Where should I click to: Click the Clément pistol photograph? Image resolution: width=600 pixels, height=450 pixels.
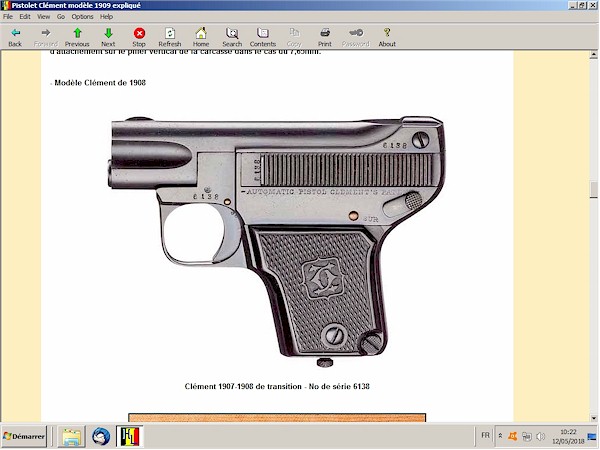(x=276, y=241)
